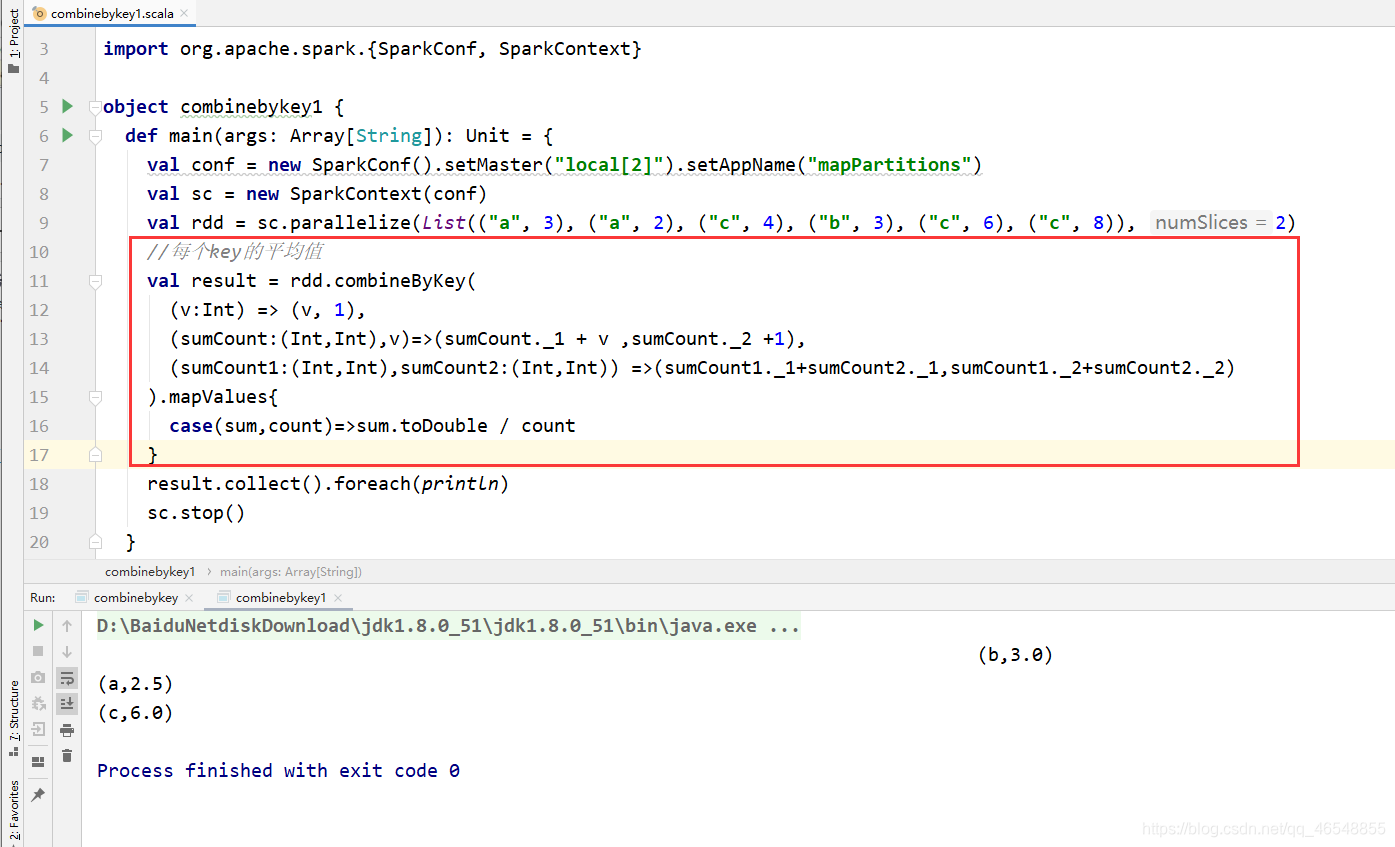Click main(args: Array[String]) breadcrumb
1395x847 pixels.
[x=291, y=571]
